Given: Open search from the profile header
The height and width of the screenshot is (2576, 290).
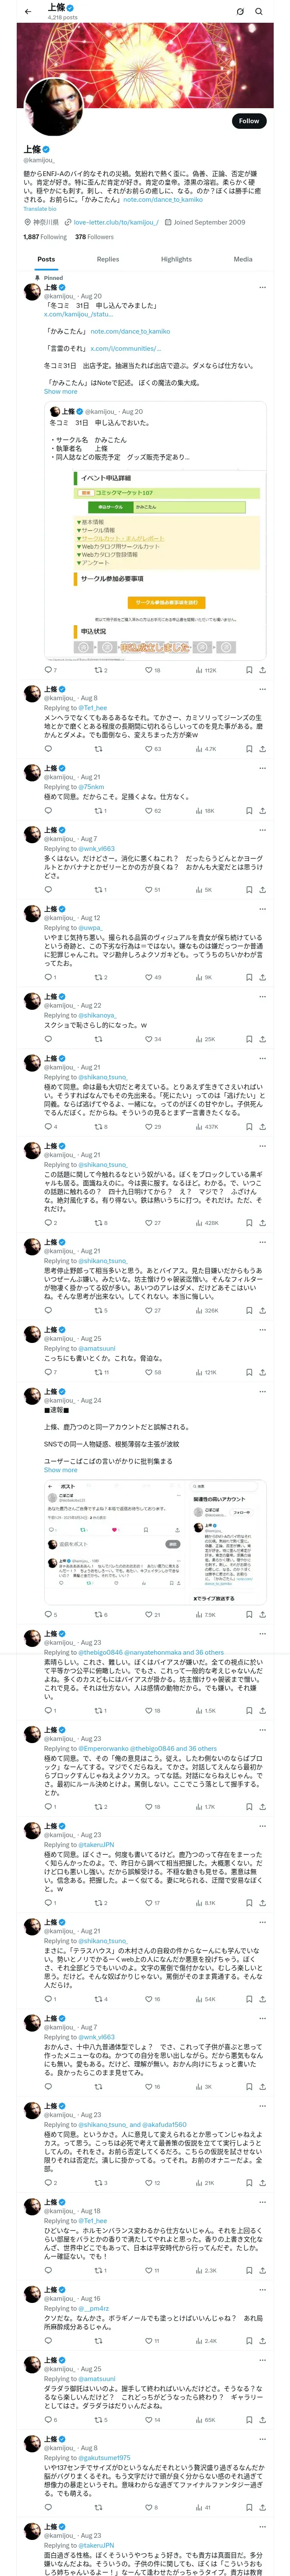Looking at the screenshot, I should point(259,11).
